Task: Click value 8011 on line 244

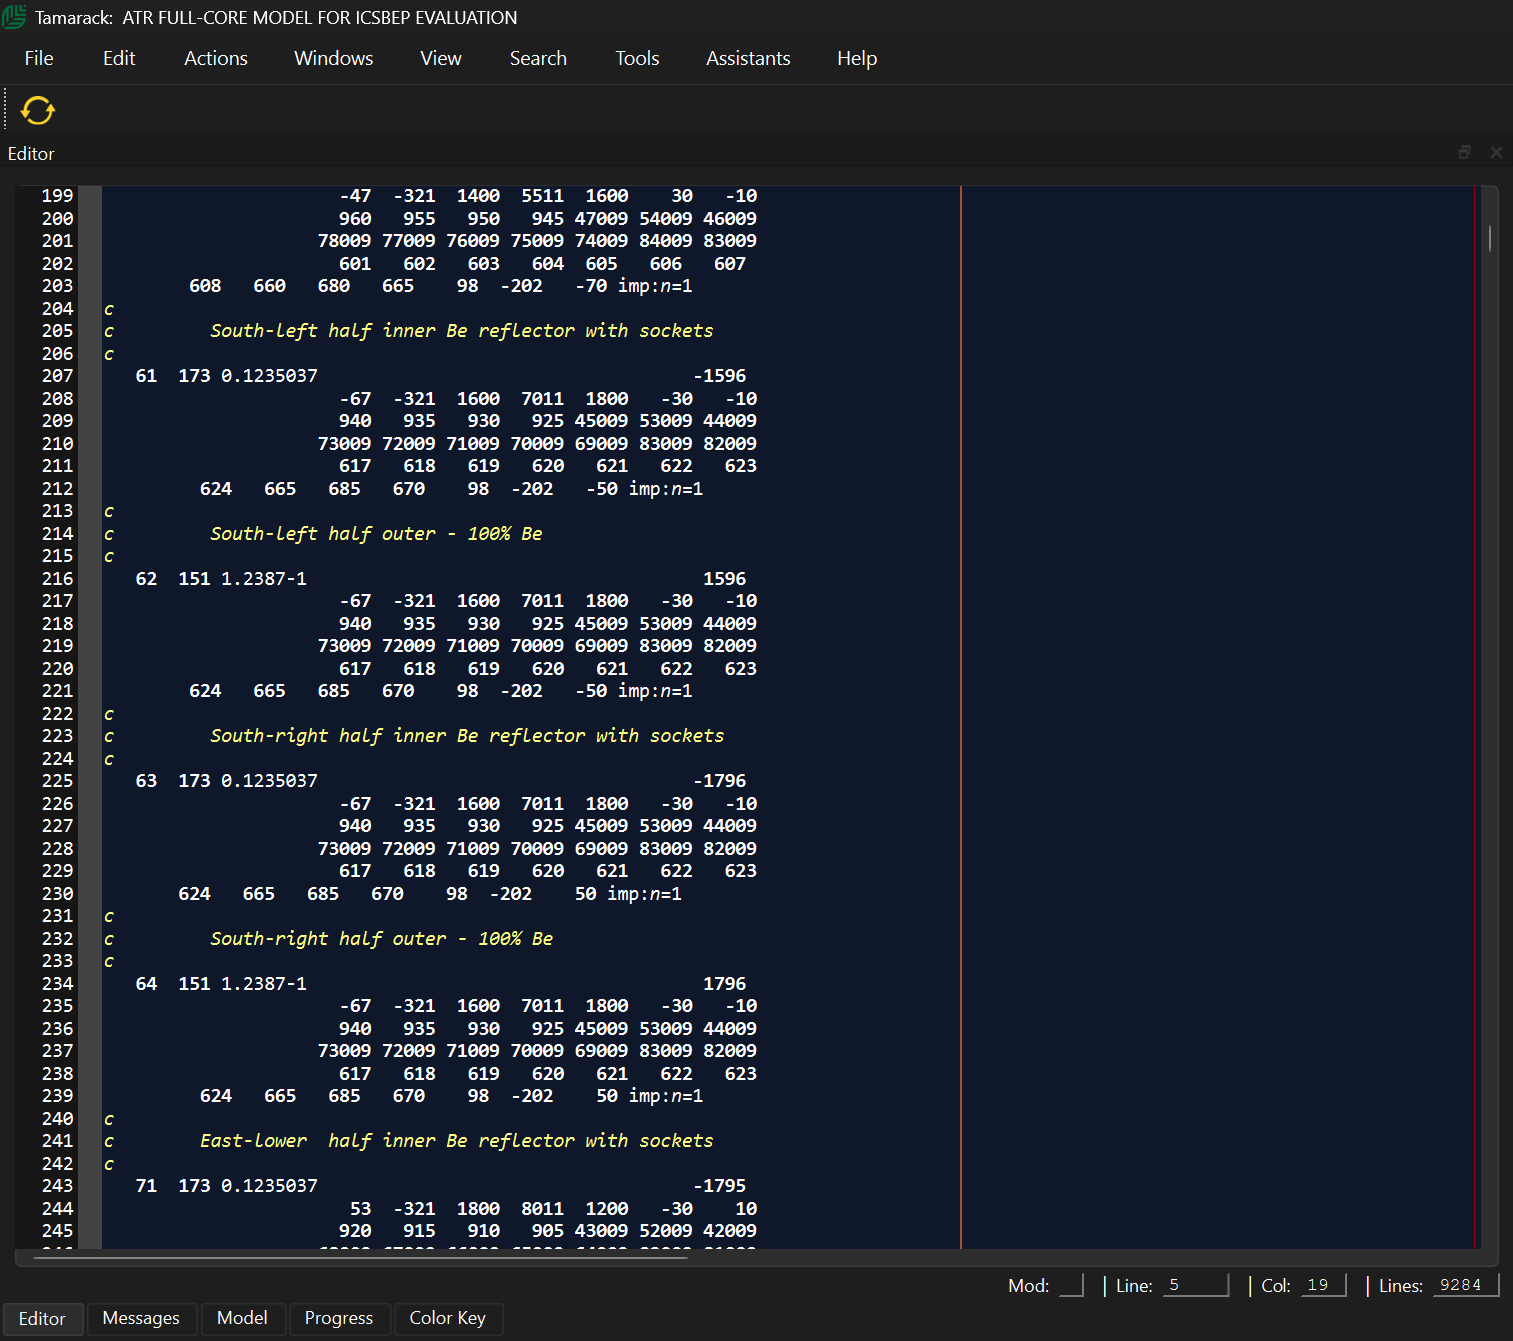Action: (x=542, y=1209)
